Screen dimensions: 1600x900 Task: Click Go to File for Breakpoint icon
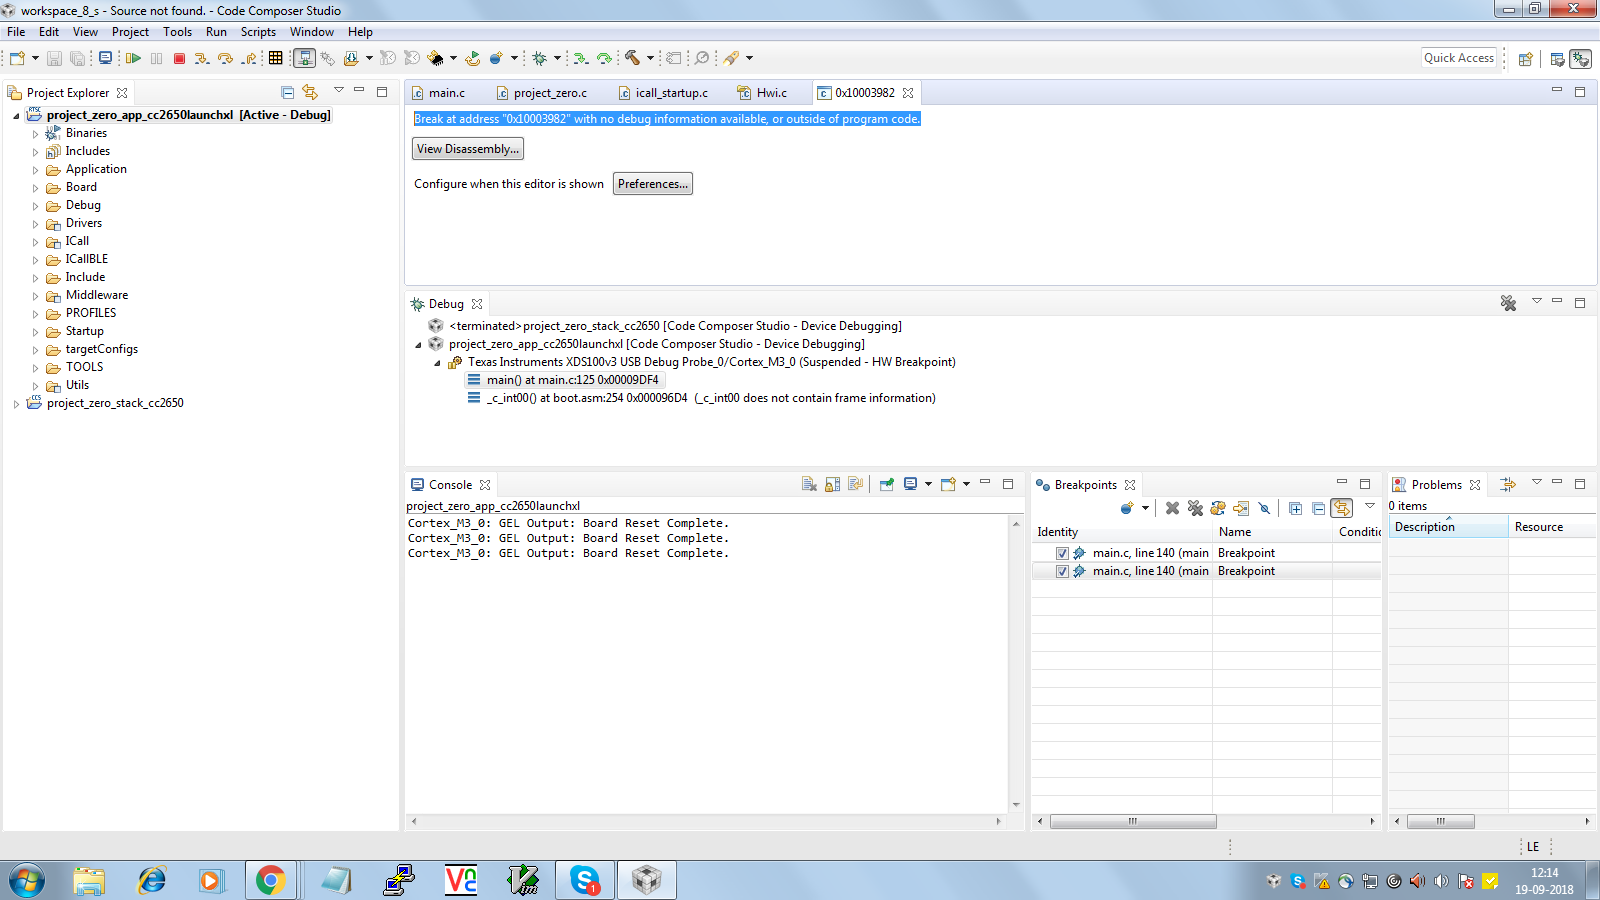(x=1241, y=508)
